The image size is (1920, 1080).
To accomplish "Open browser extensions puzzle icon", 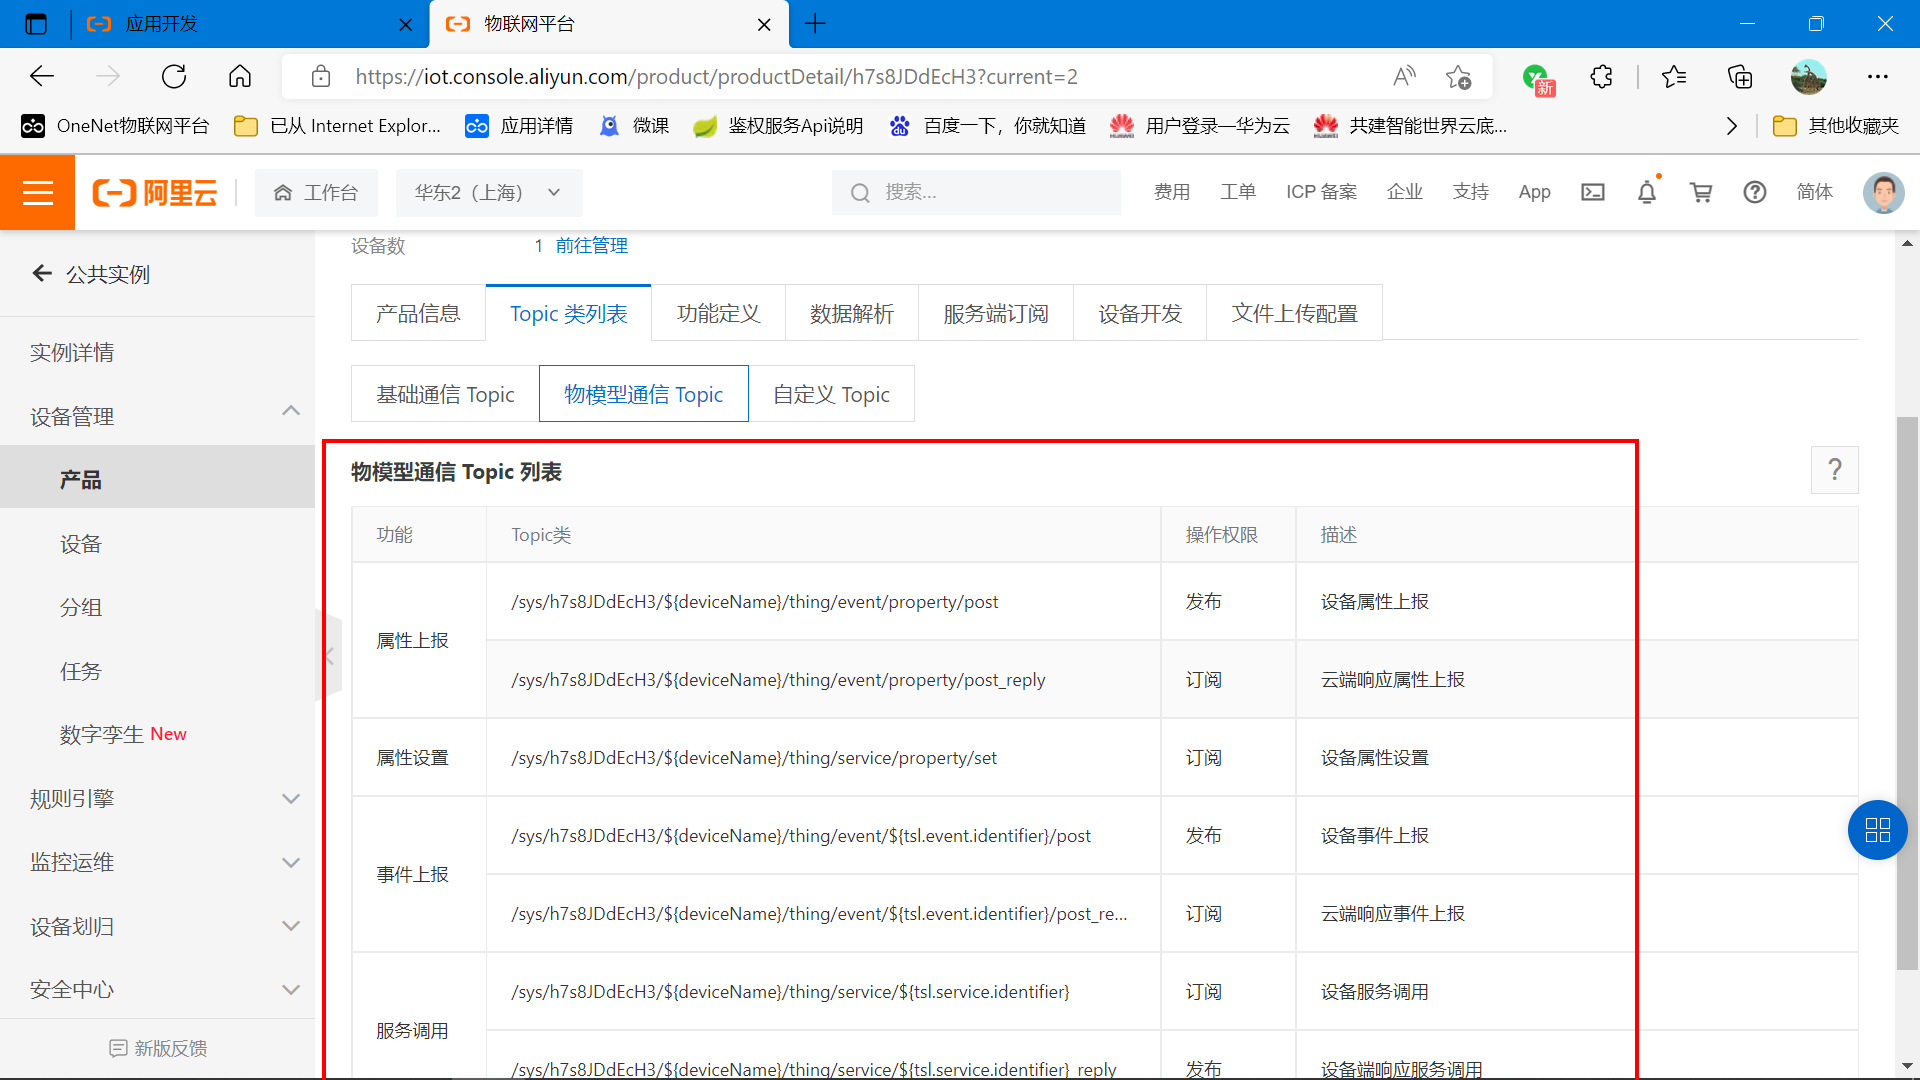I will pos(1601,77).
